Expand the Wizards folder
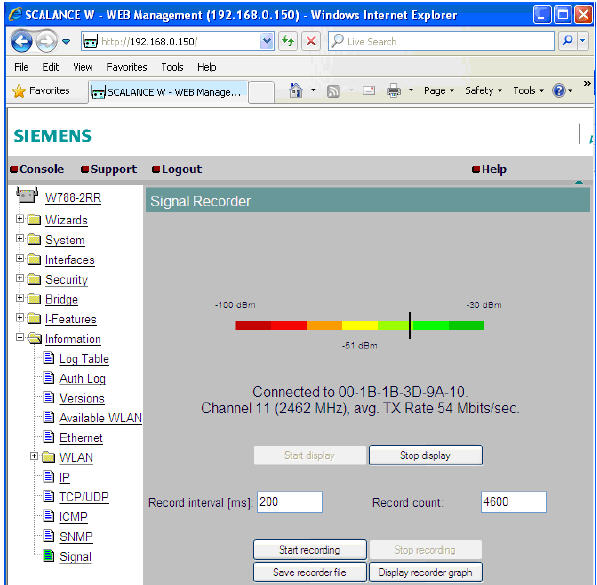Screen dimensions: 597x585 tap(20, 219)
